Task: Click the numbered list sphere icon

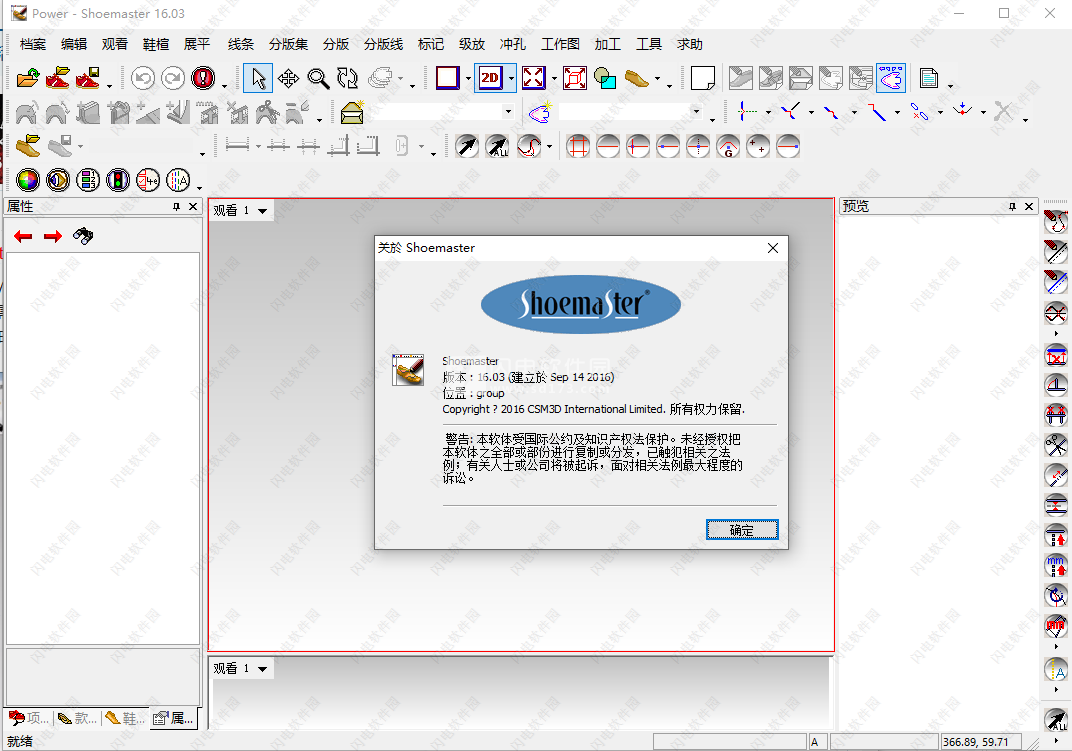Action: [x=88, y=180]
